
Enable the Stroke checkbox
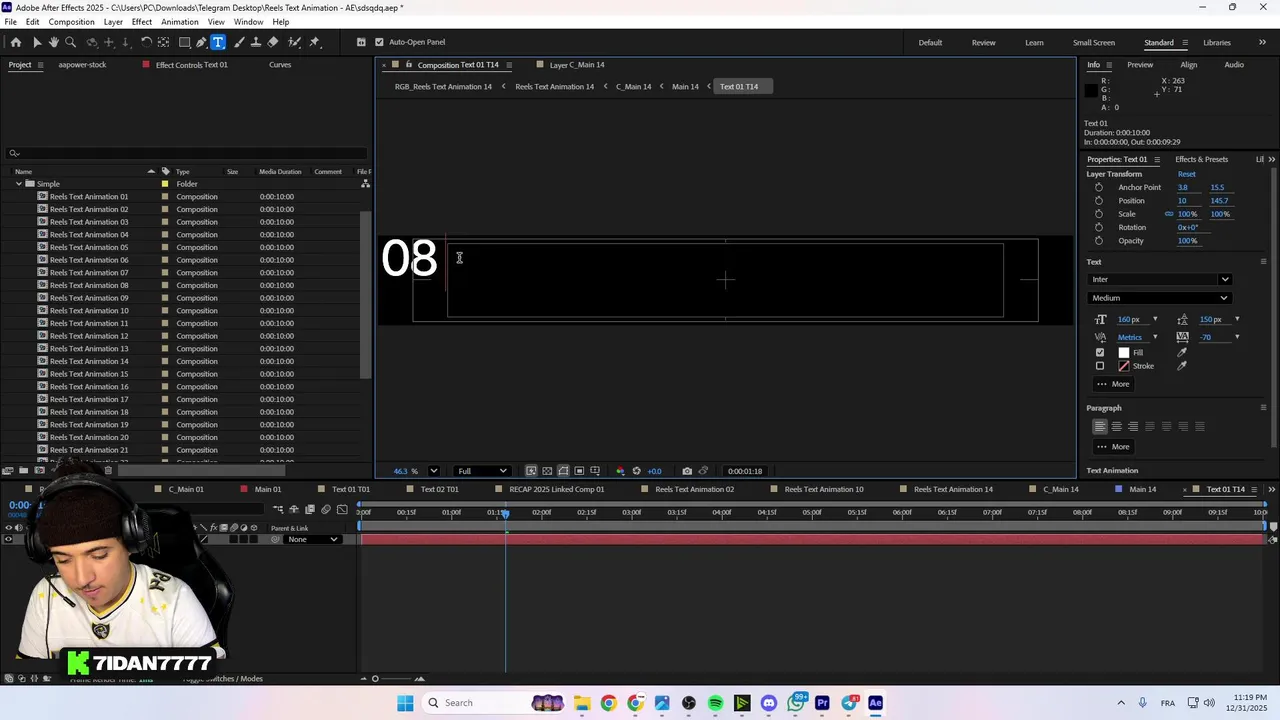(x=1100, y=366)
